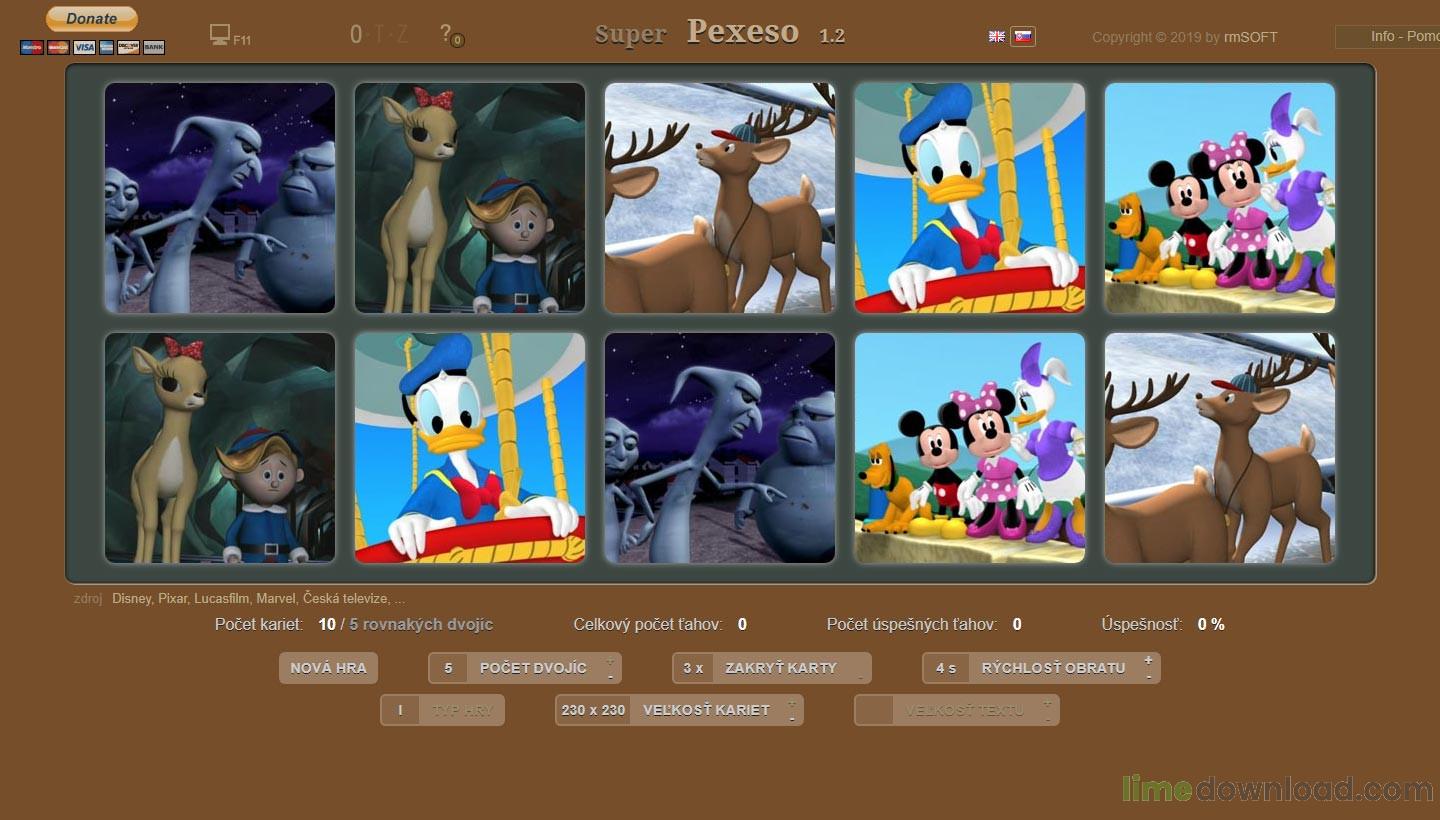Viewport: 1440px width, 820px height.
Task: Flip the bottom-row Mickey and friends card
Action: pos(970,448)
